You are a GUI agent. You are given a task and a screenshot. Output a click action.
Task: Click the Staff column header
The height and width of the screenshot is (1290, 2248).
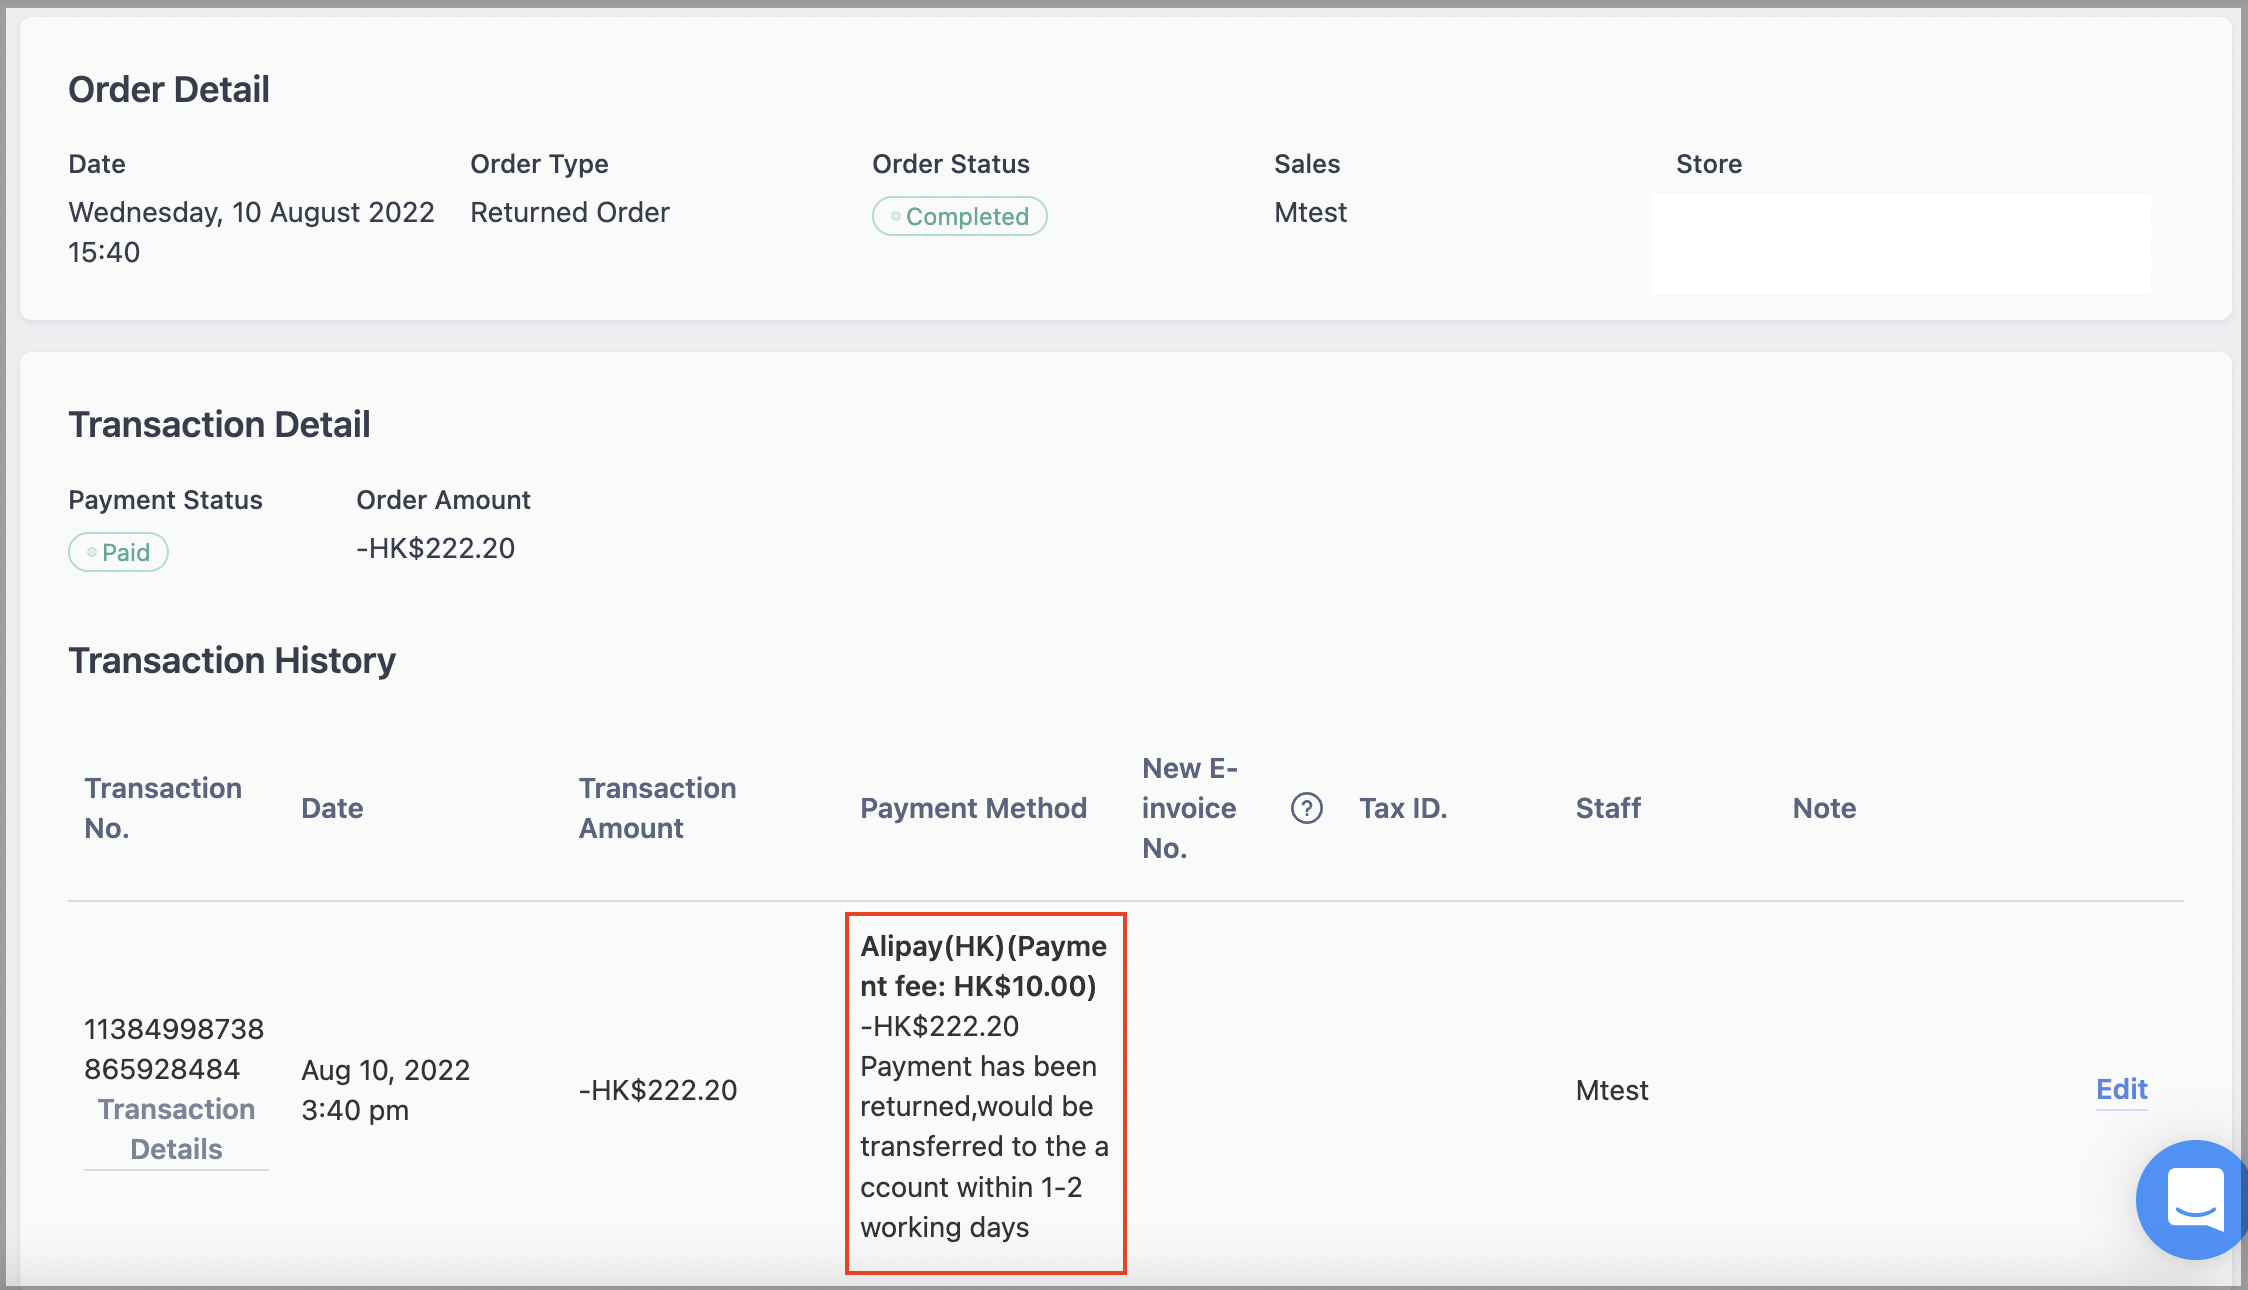tap(1608, 808)
